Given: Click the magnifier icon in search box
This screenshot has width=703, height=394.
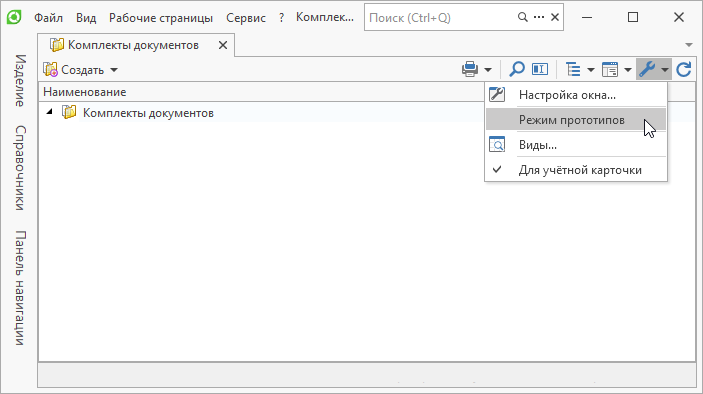Looking at the screenshot, I should (522, 17).
